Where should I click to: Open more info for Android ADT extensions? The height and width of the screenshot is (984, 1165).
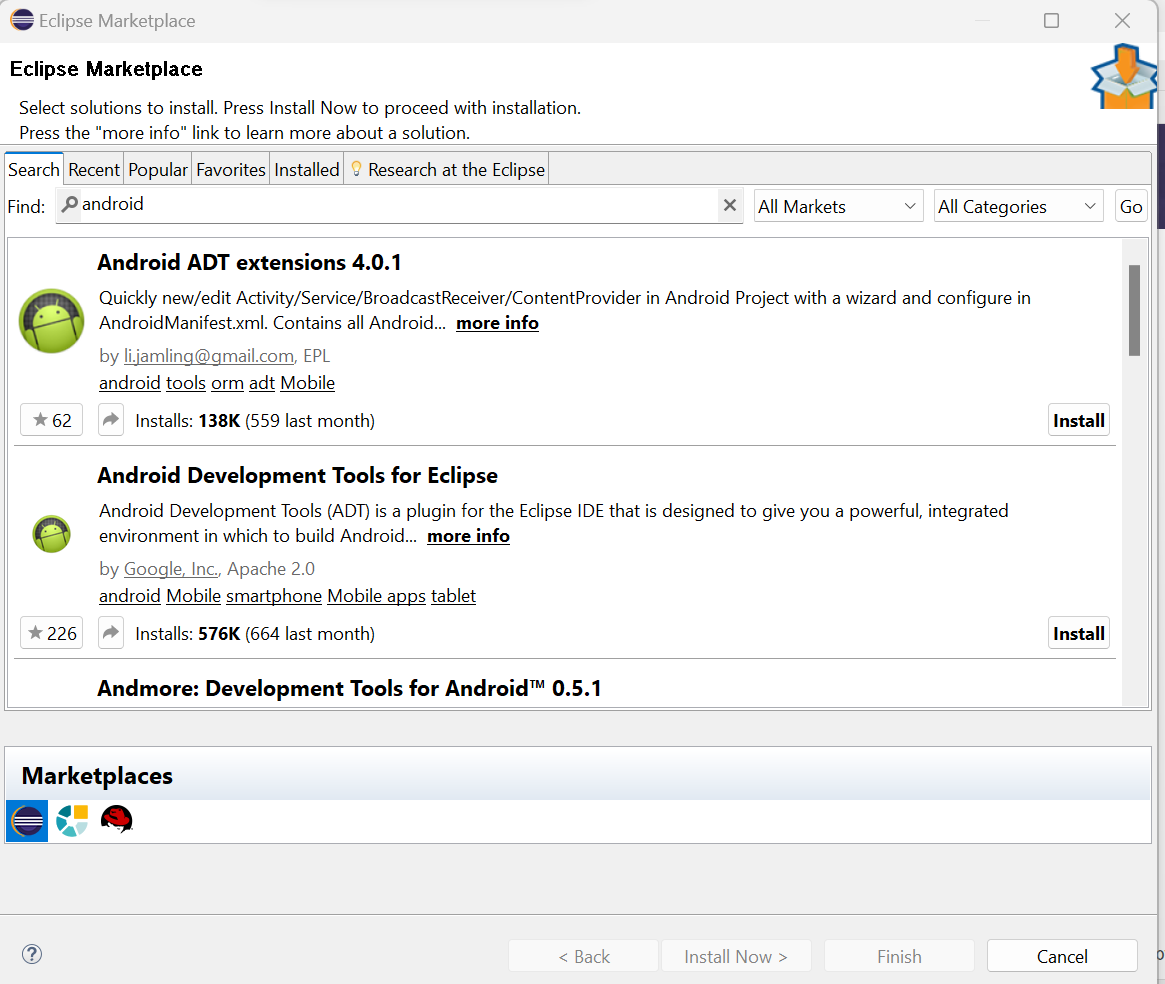click(497, 323)
